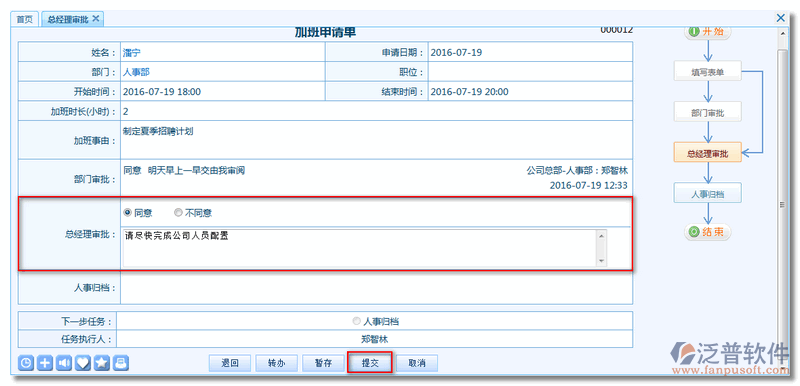The width and height of the screenshot is (800, 386).
Task: Click the 转办 button
Action: (x=277, y=363)
